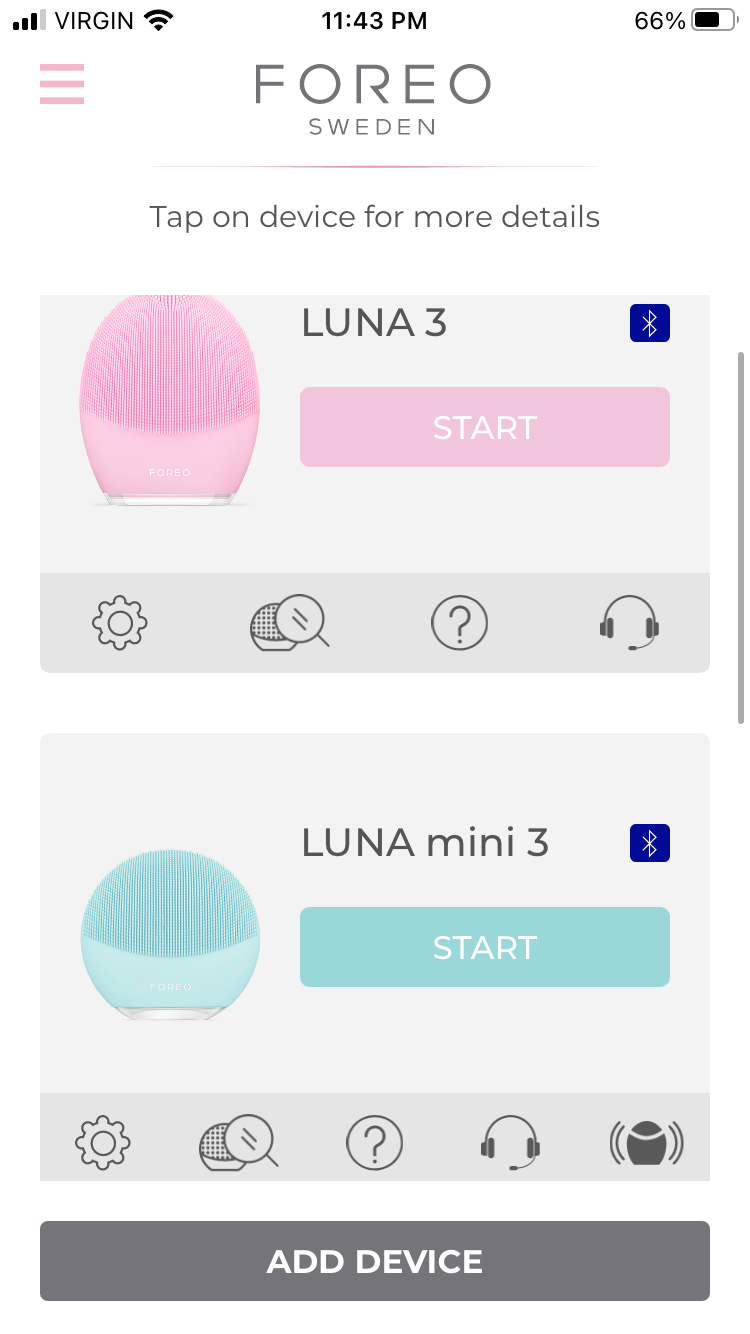This screenshot has width=750, height=1334.
Task: Open LUNA mini 3 help question mark
Action: [374, 1141]
